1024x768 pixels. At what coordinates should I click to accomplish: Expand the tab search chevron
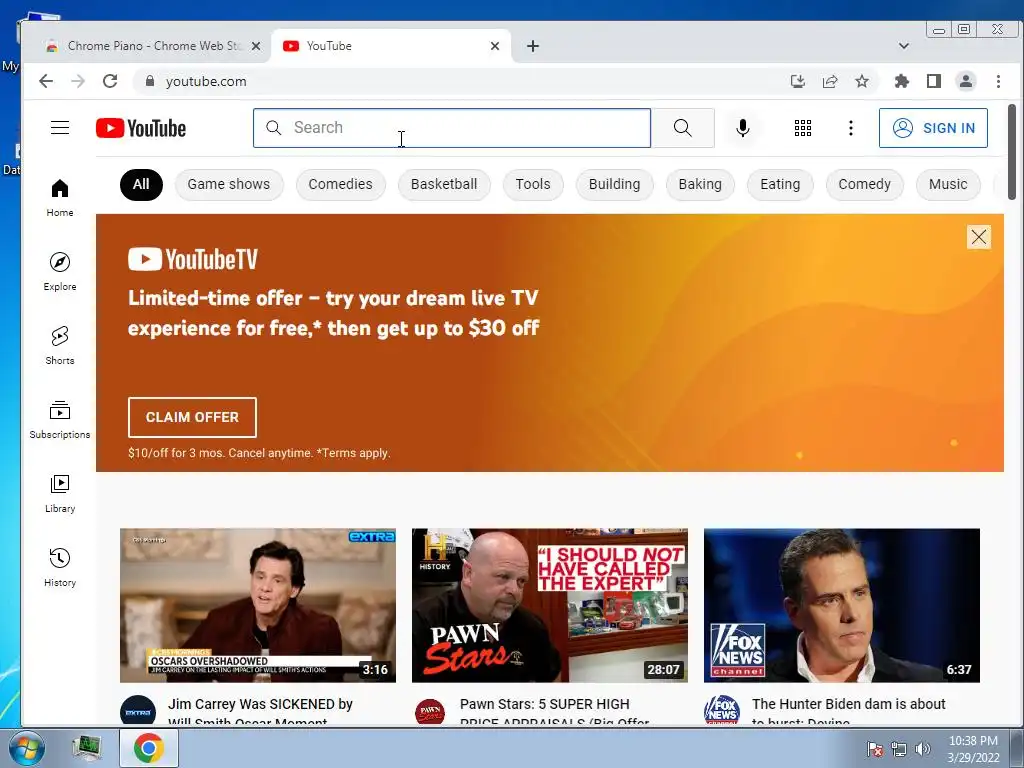coord(904,46)
